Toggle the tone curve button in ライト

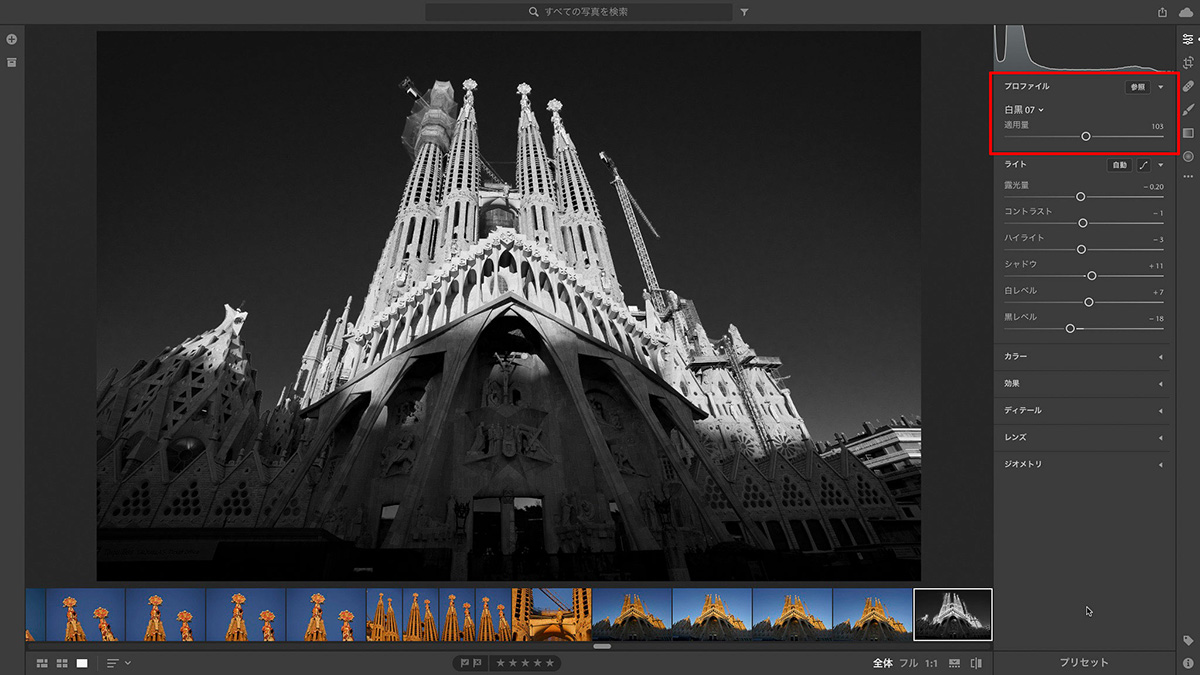[1144, 165]
